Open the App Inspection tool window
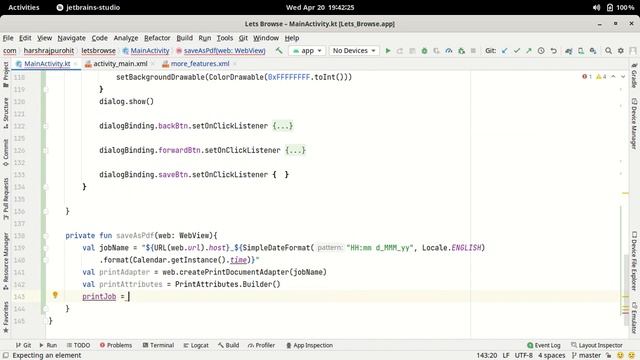This screenshot has width=640, height=360. coord(309,345)
